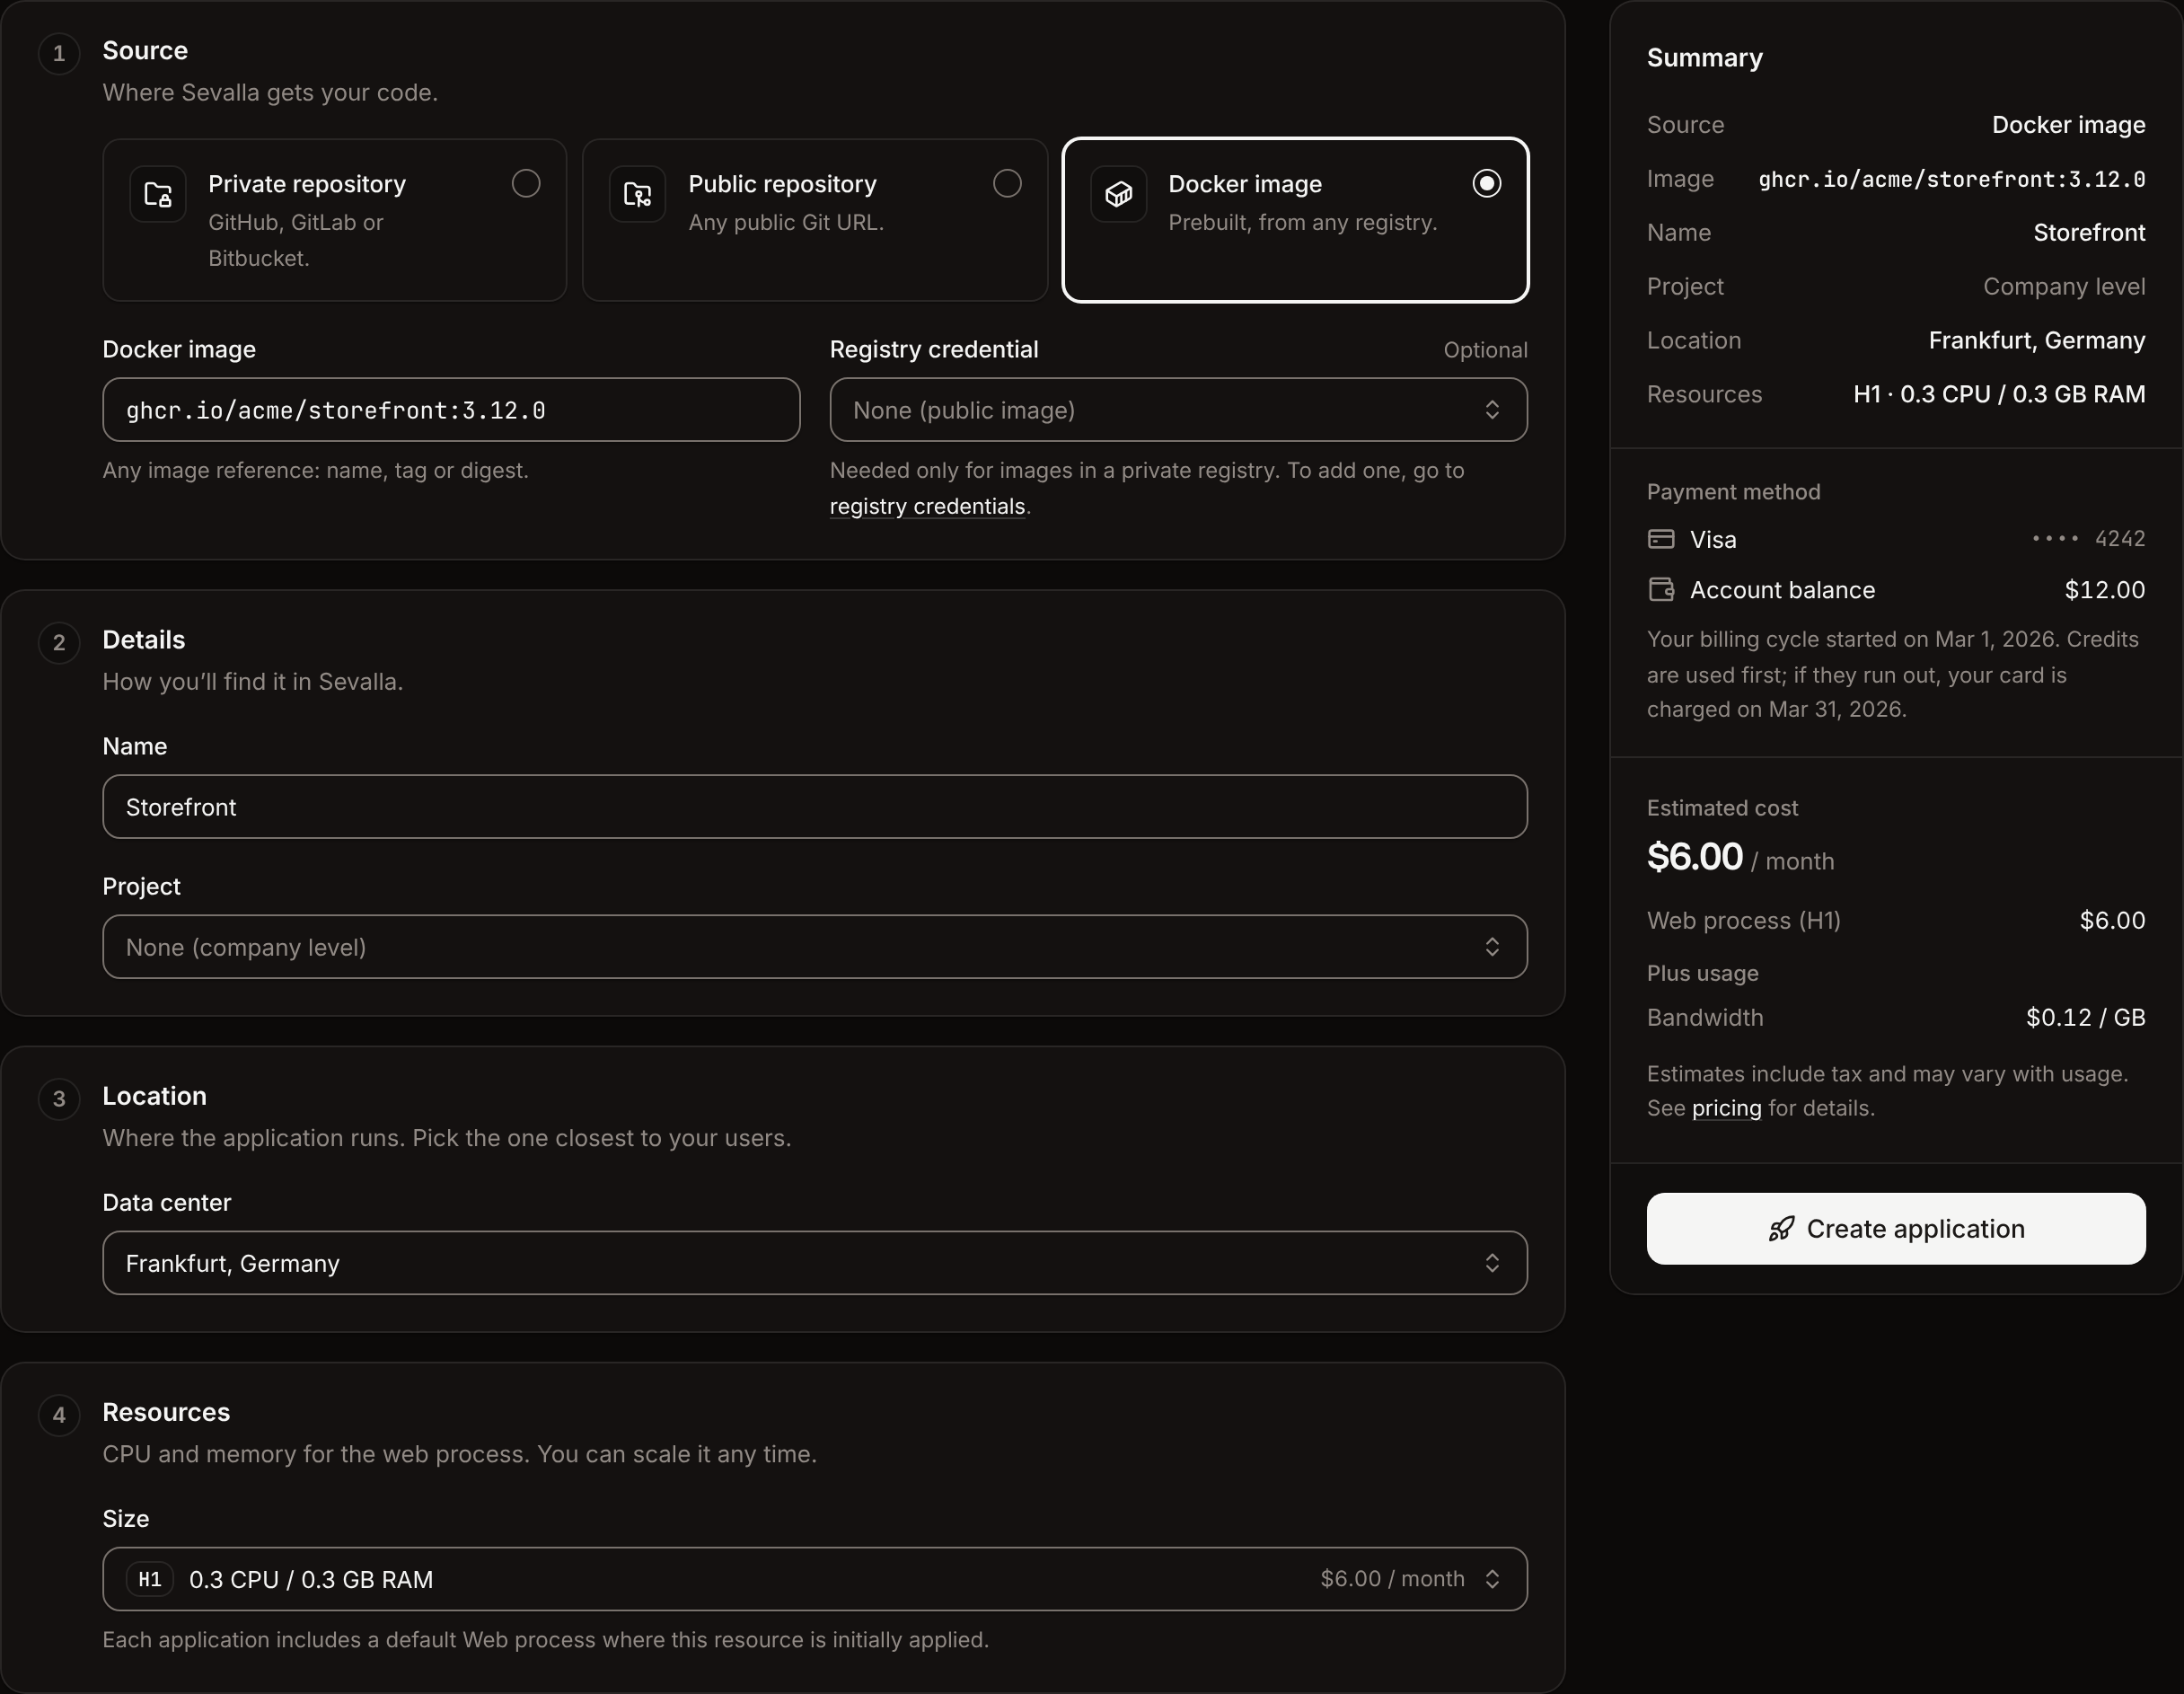Viewport: 2184px width, 1694px height.
Task: Click the 'Summary' panel heading
Action: click(x=1705, y=58)
